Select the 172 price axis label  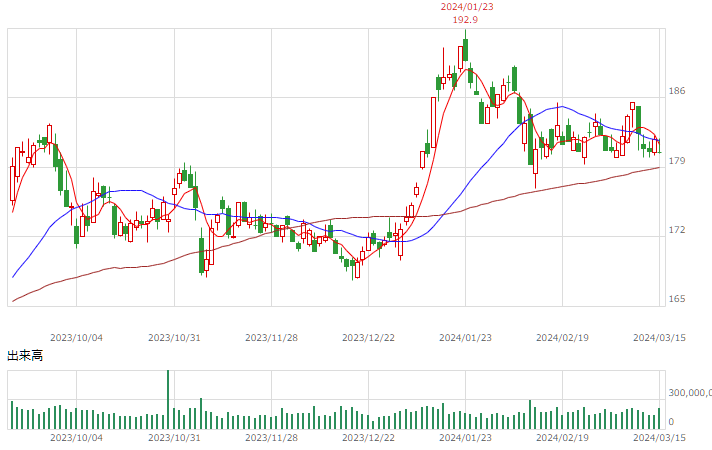677,230
